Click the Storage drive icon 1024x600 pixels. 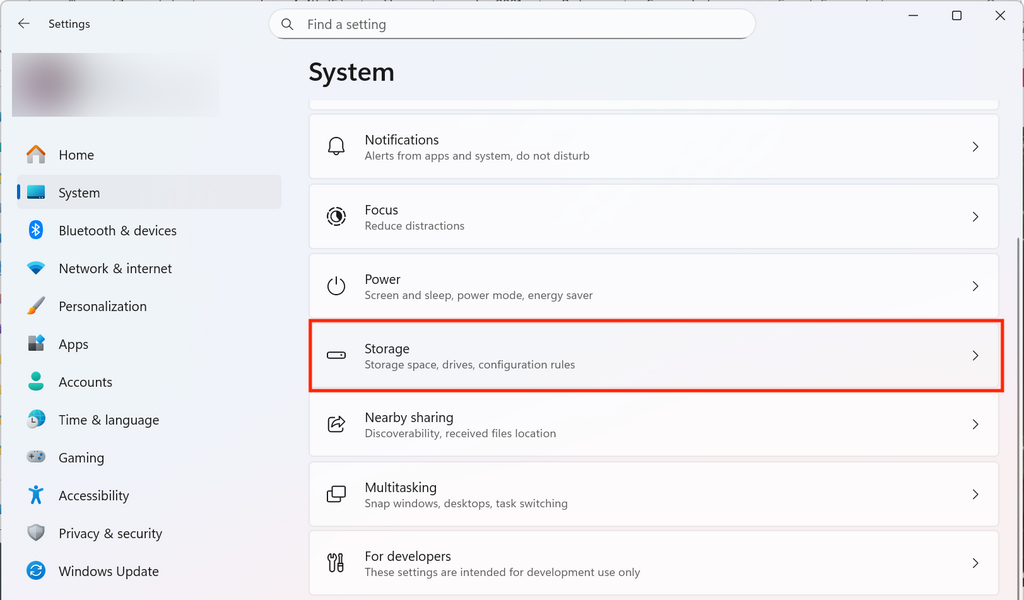(x=338, y=355)
